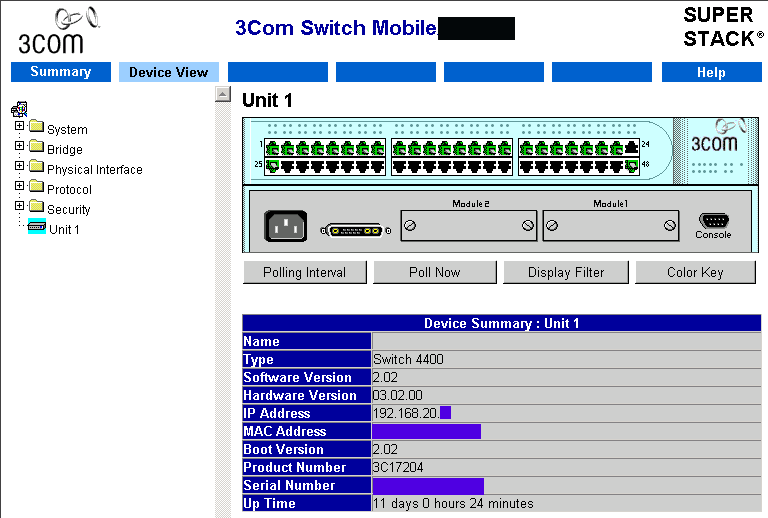Select the Module 2 expansion slot

(x=469, y=226)
